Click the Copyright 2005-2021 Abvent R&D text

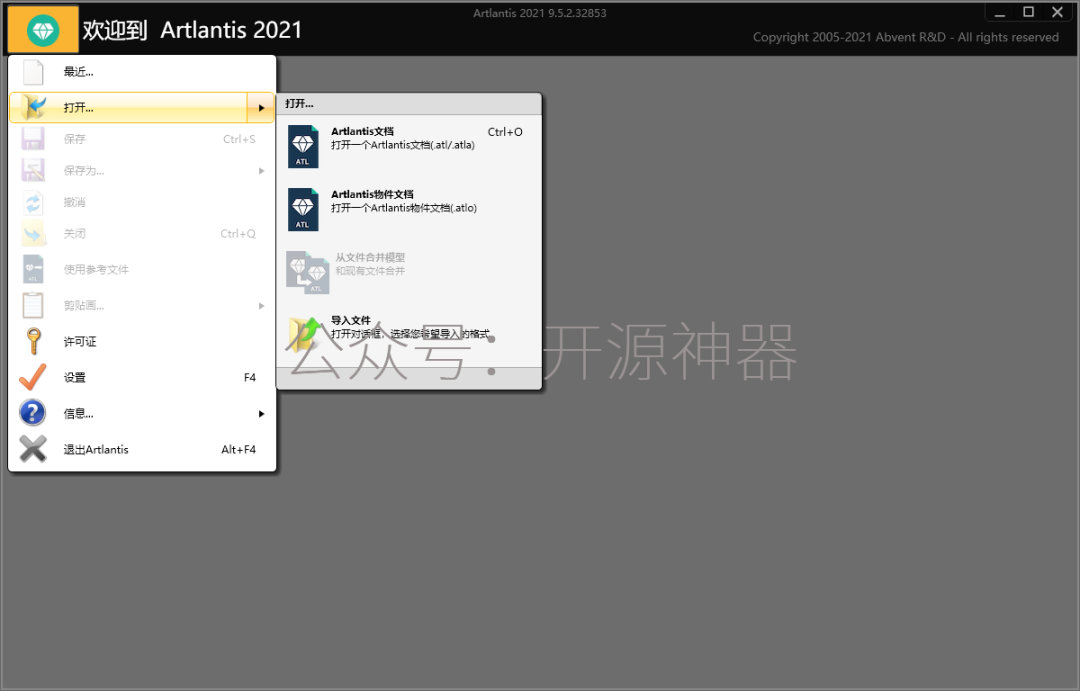(906, 37)
